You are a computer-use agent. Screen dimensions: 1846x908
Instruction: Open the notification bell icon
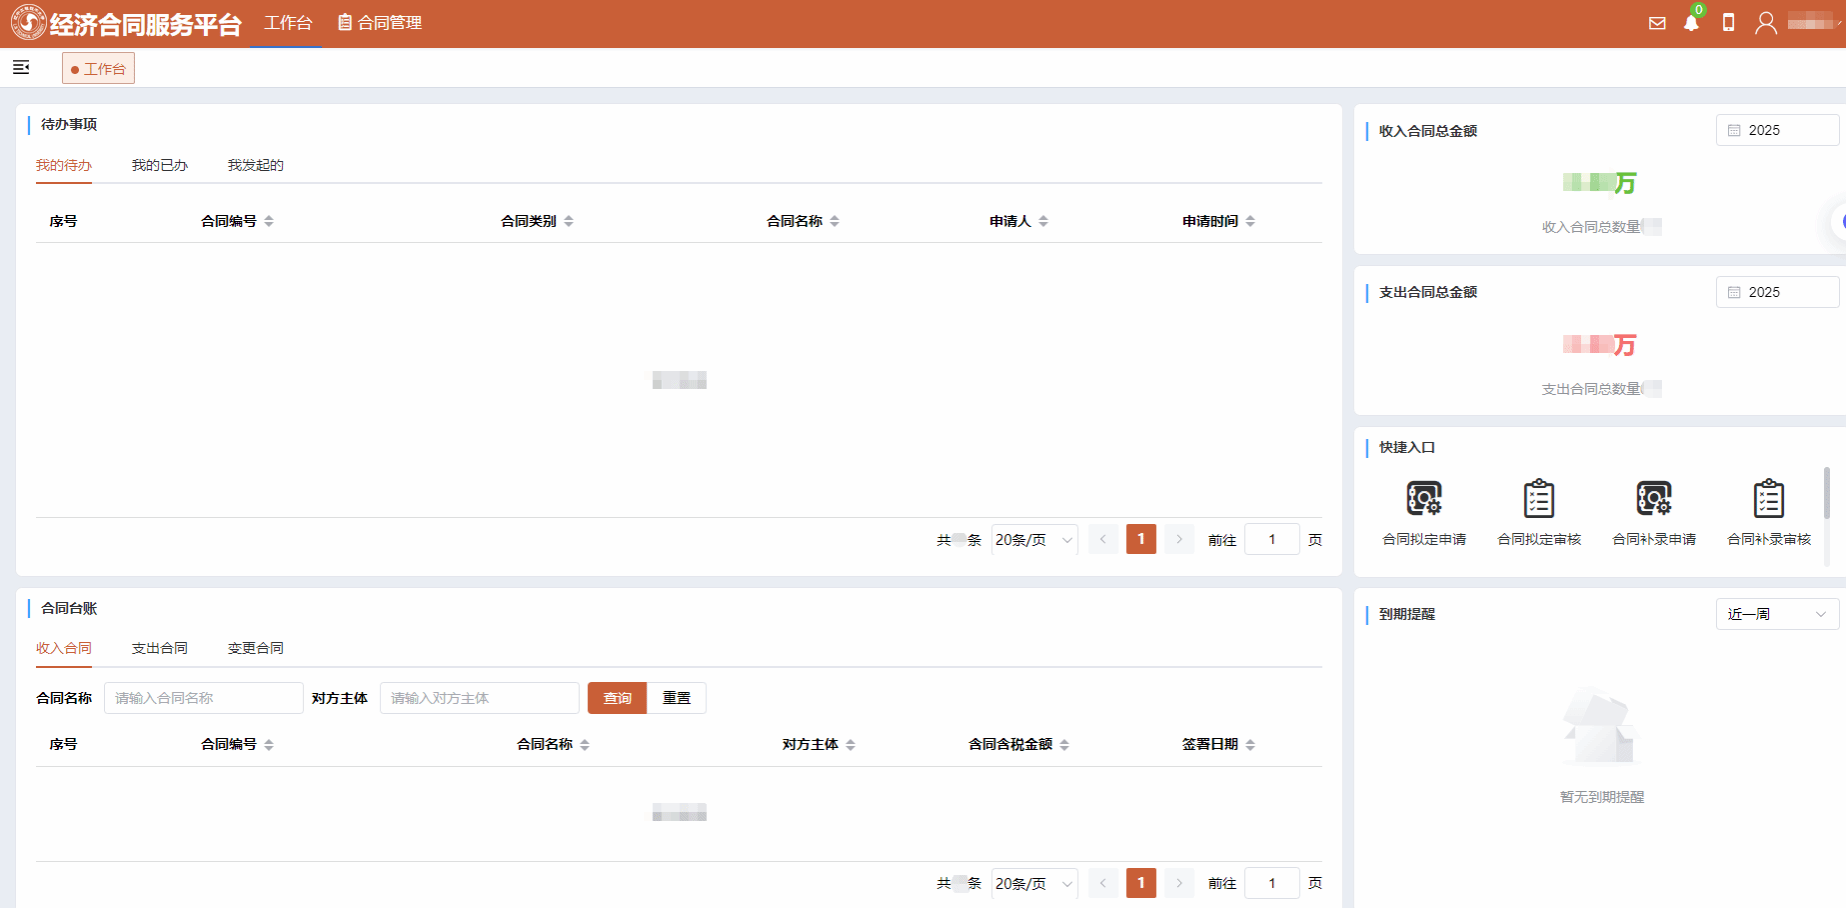[x=1691, y=23]
